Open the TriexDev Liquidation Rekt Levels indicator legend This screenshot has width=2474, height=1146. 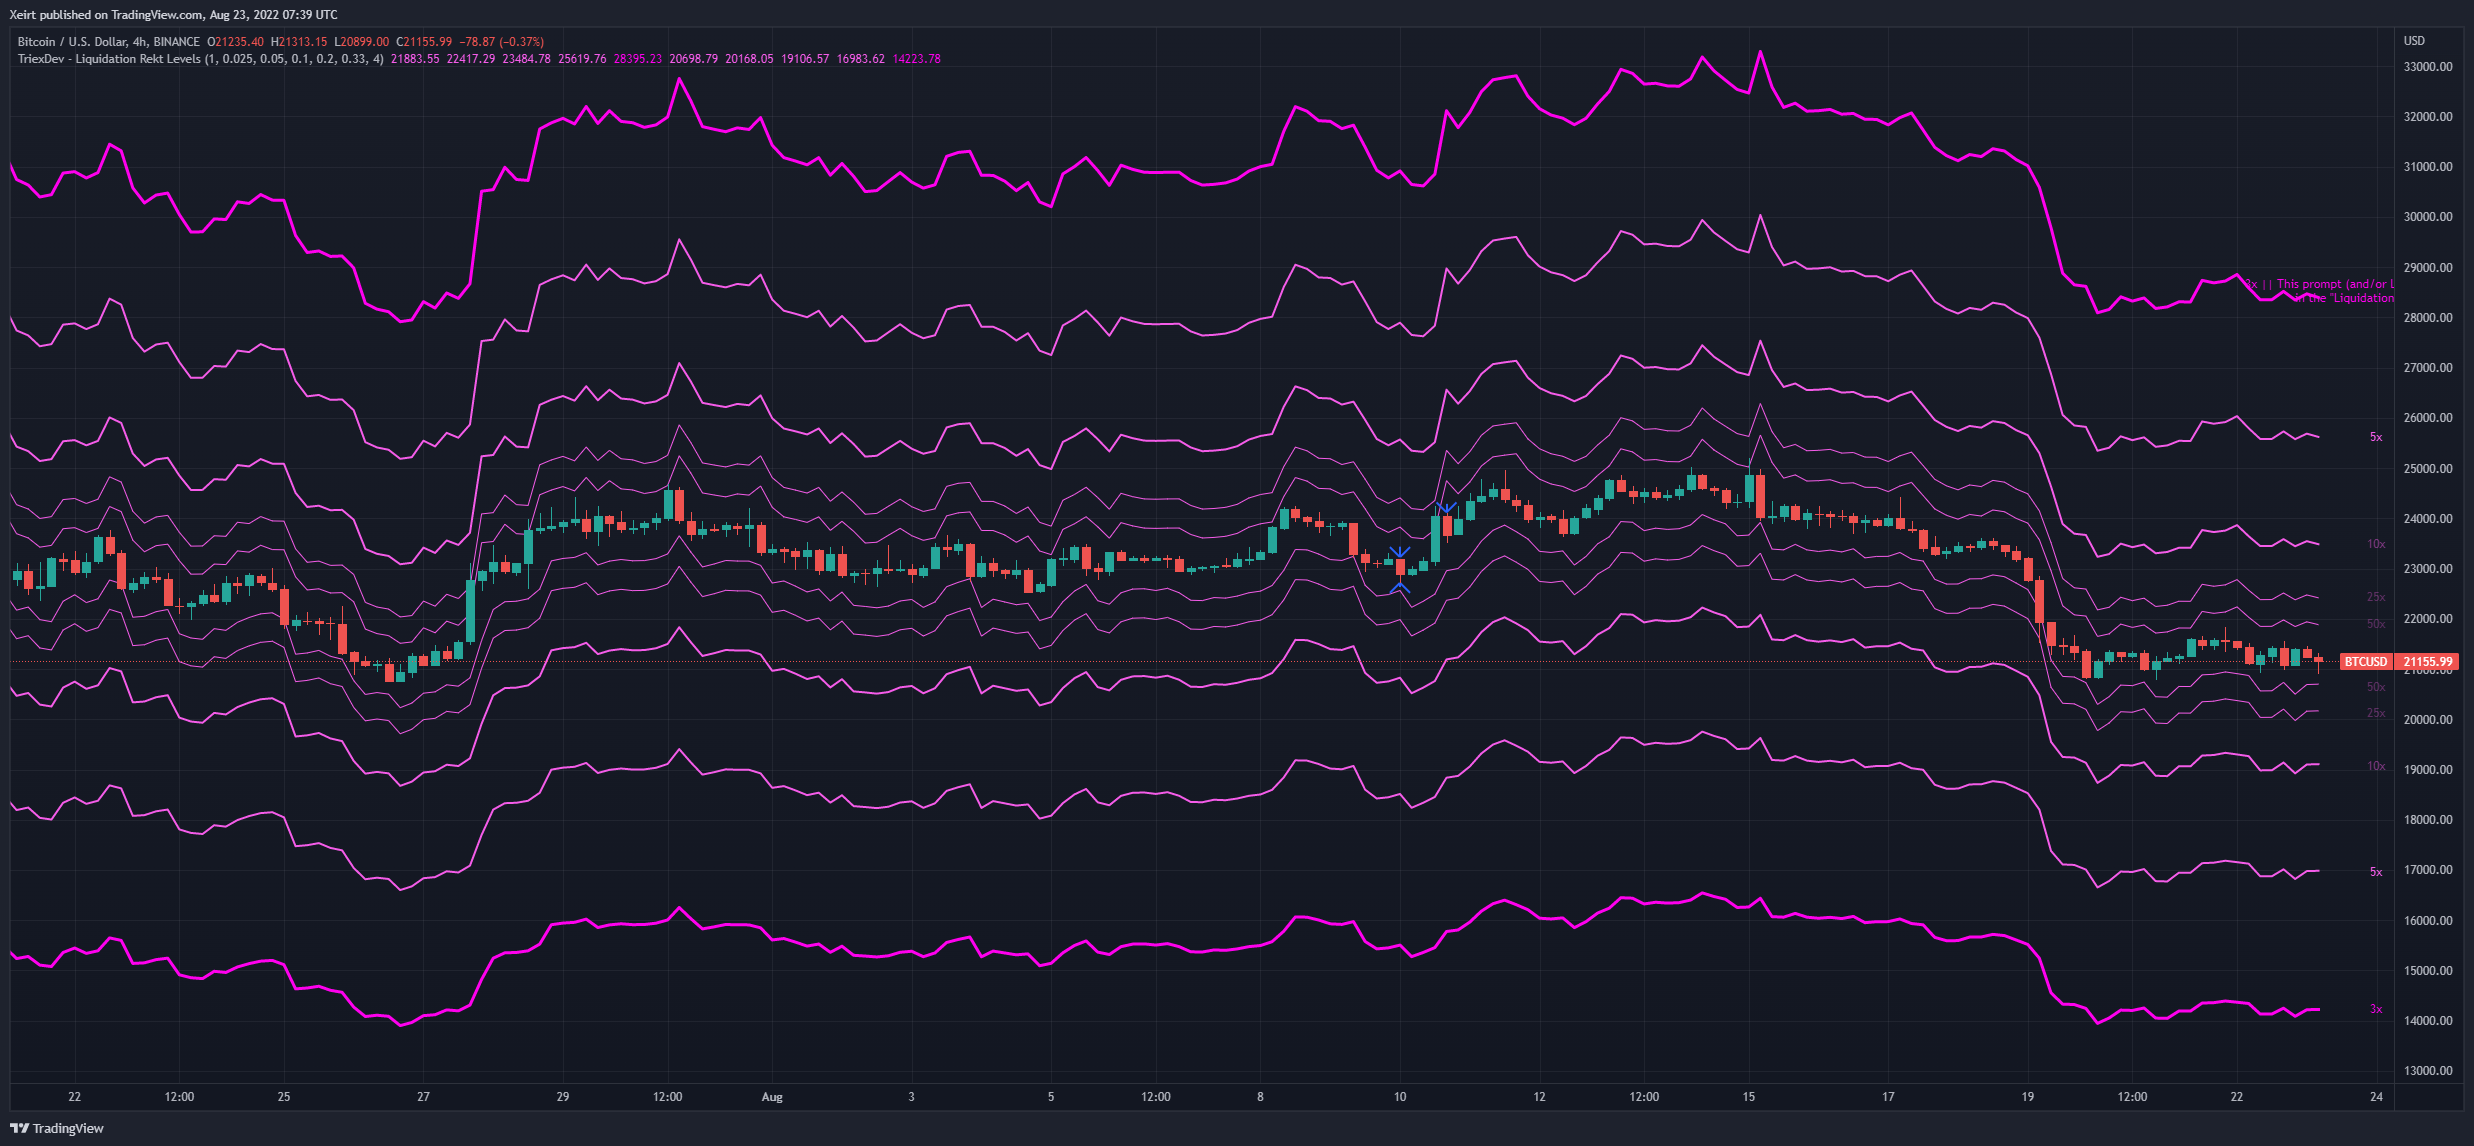(x=200, y=59)
